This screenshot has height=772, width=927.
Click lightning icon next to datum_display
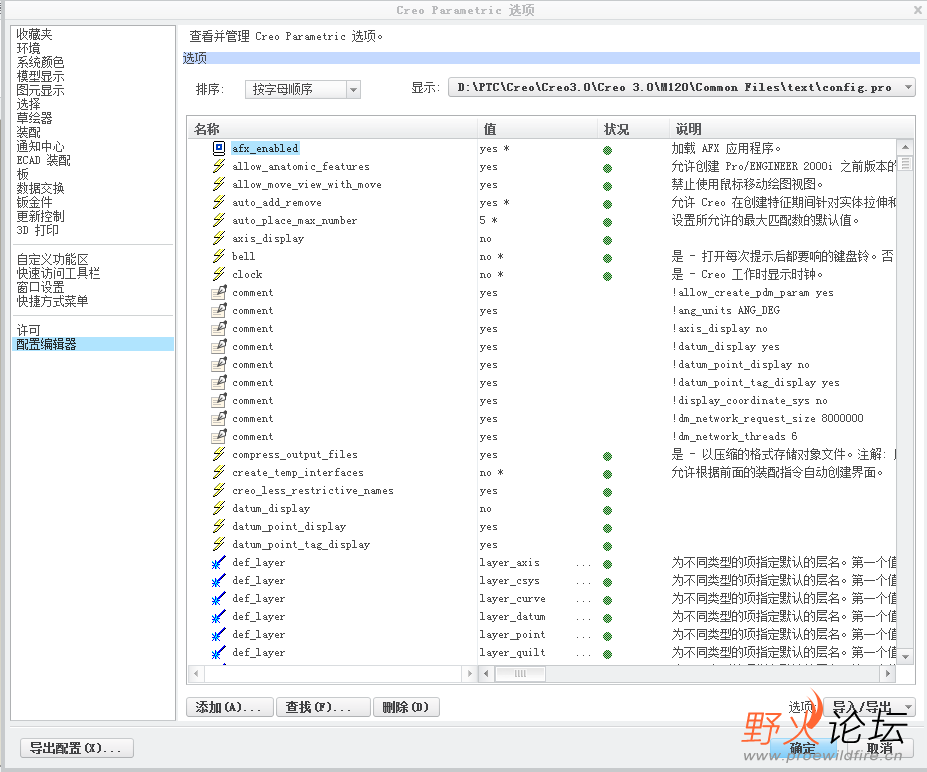tap(219, 508)
